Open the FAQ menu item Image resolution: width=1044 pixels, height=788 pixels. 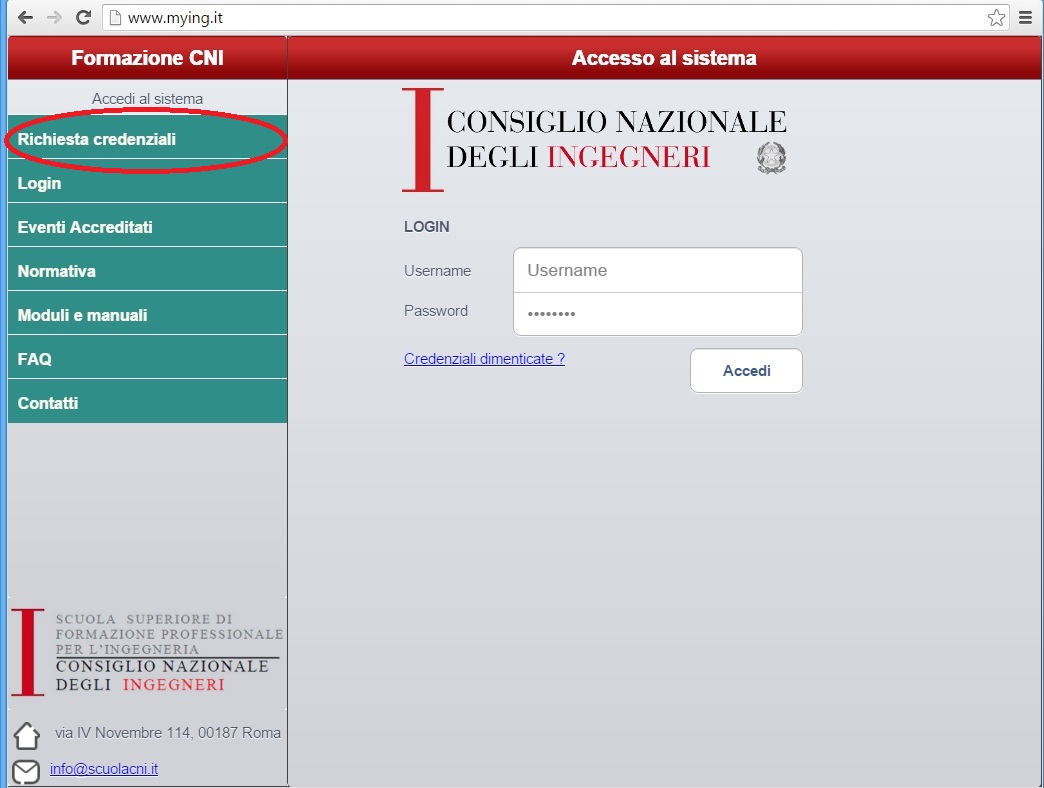(x=147, y=359)
